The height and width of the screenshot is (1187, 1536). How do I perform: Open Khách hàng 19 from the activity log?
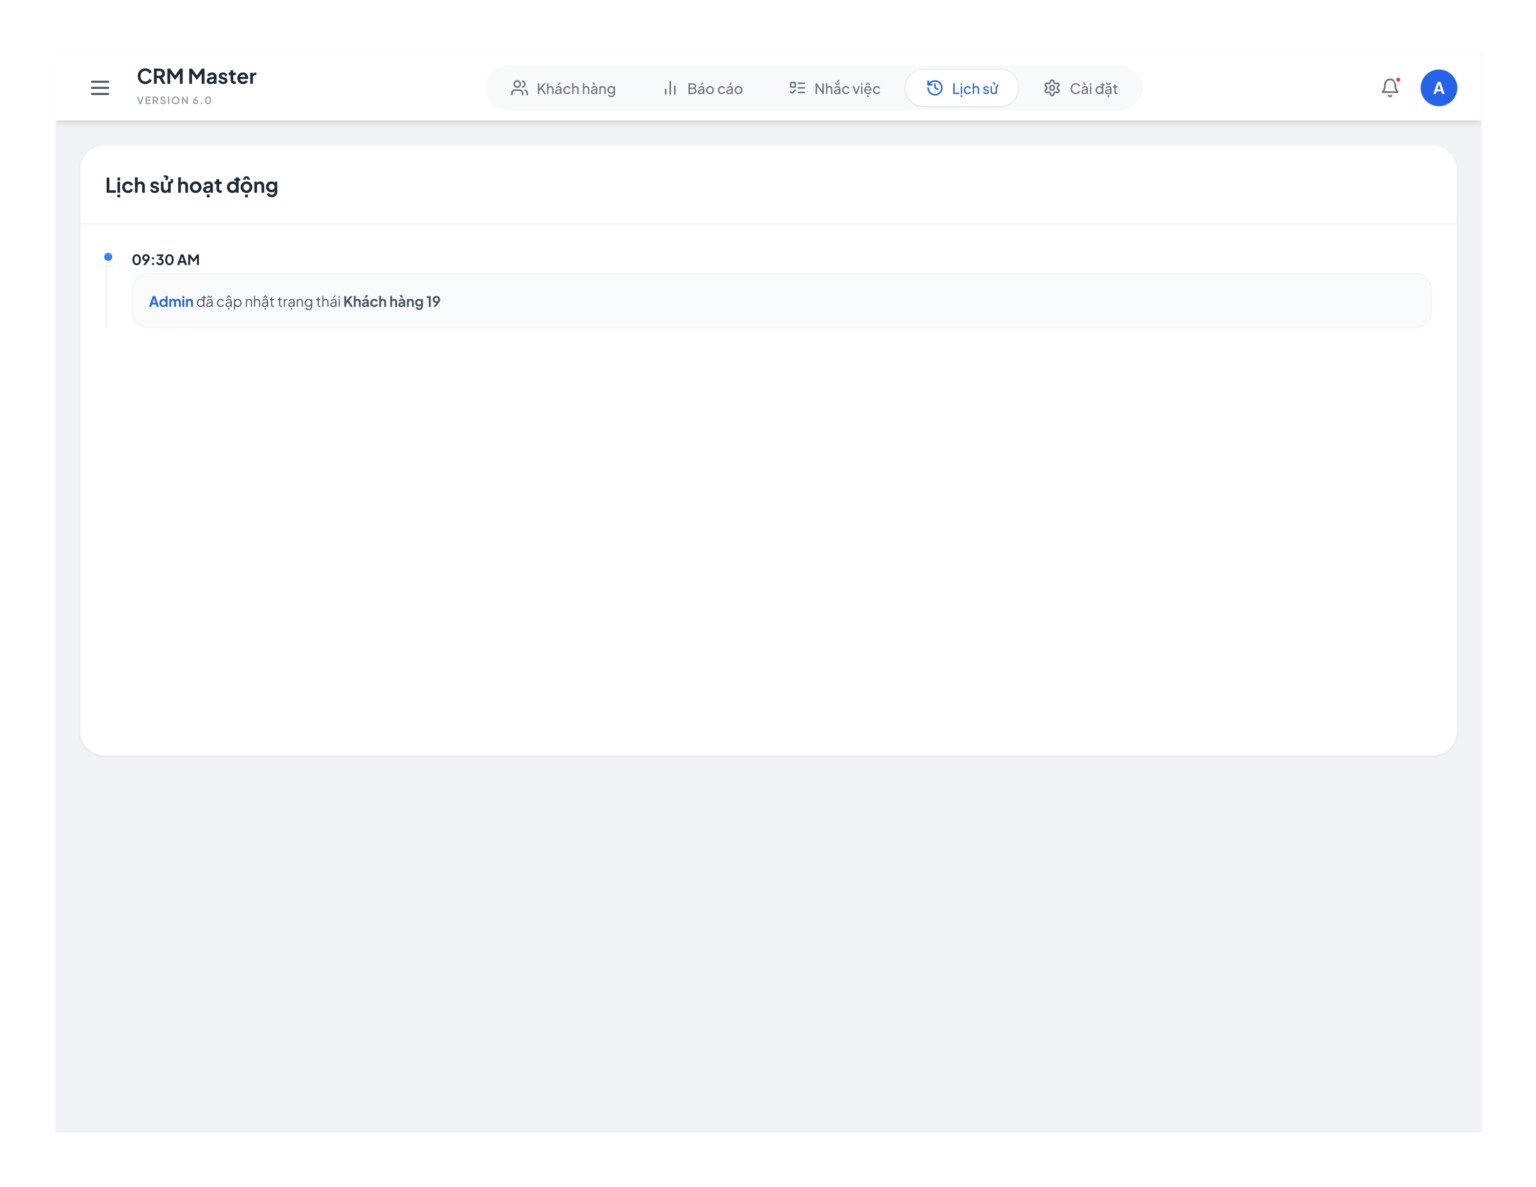click(x=392, y=301)
